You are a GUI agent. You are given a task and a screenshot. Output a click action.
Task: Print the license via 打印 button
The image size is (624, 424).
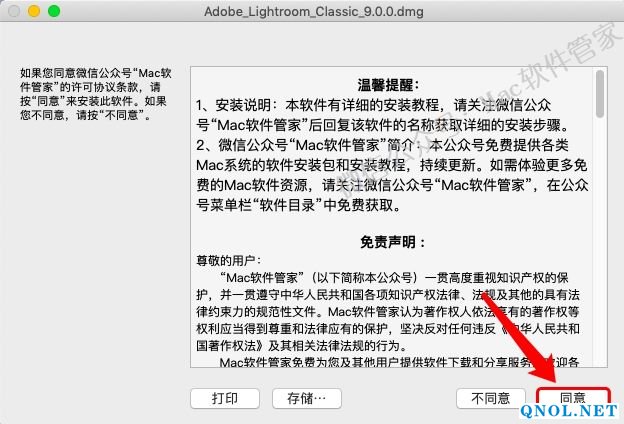[x=225, y=398]
